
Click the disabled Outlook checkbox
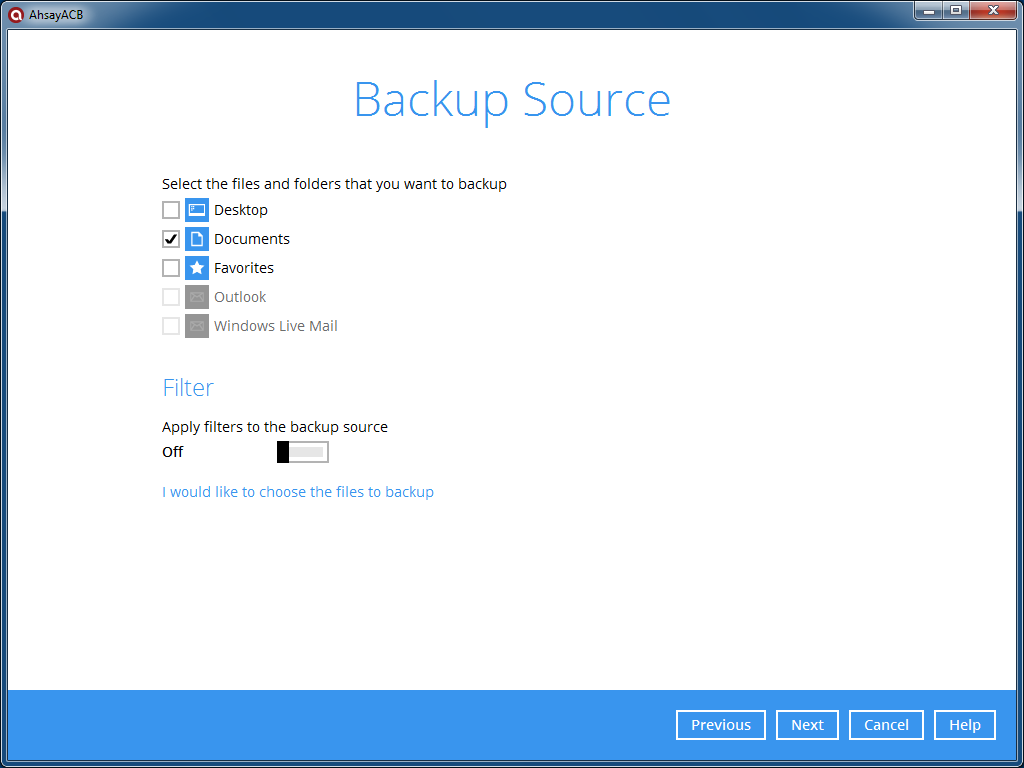point(171,297)
